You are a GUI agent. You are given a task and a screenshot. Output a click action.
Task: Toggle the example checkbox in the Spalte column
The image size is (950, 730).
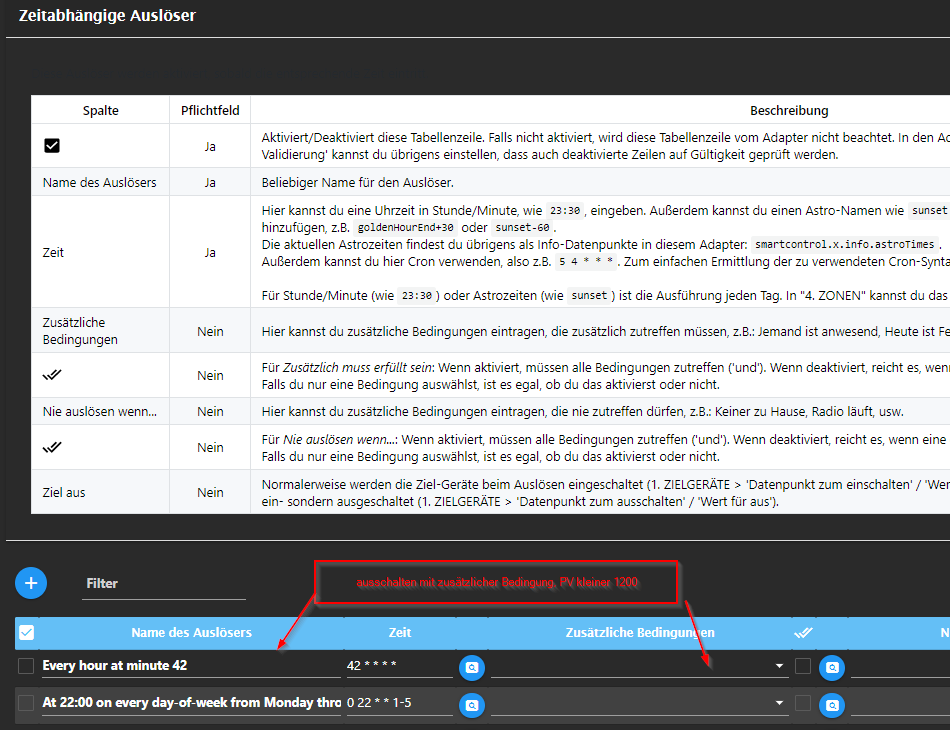pyautogui.click(x=52, y=145)
